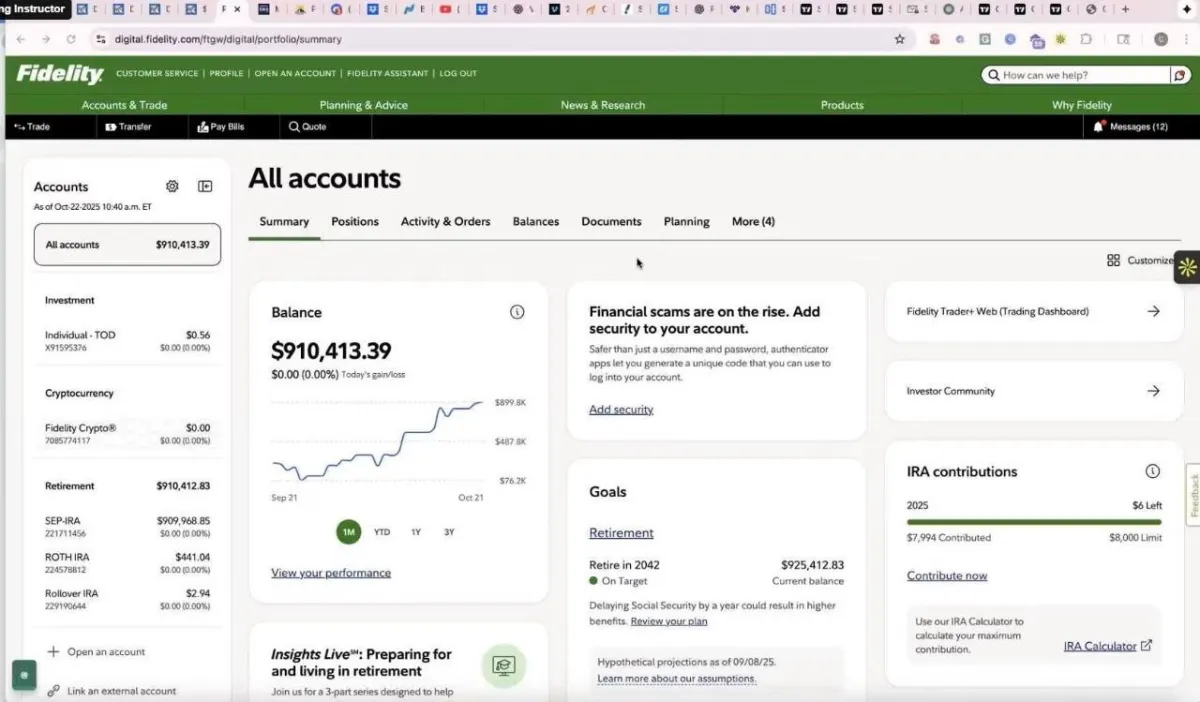Screen dimensions: 1200x702
Task: Open the Retirement goal link
Action: tap(621, 533)
